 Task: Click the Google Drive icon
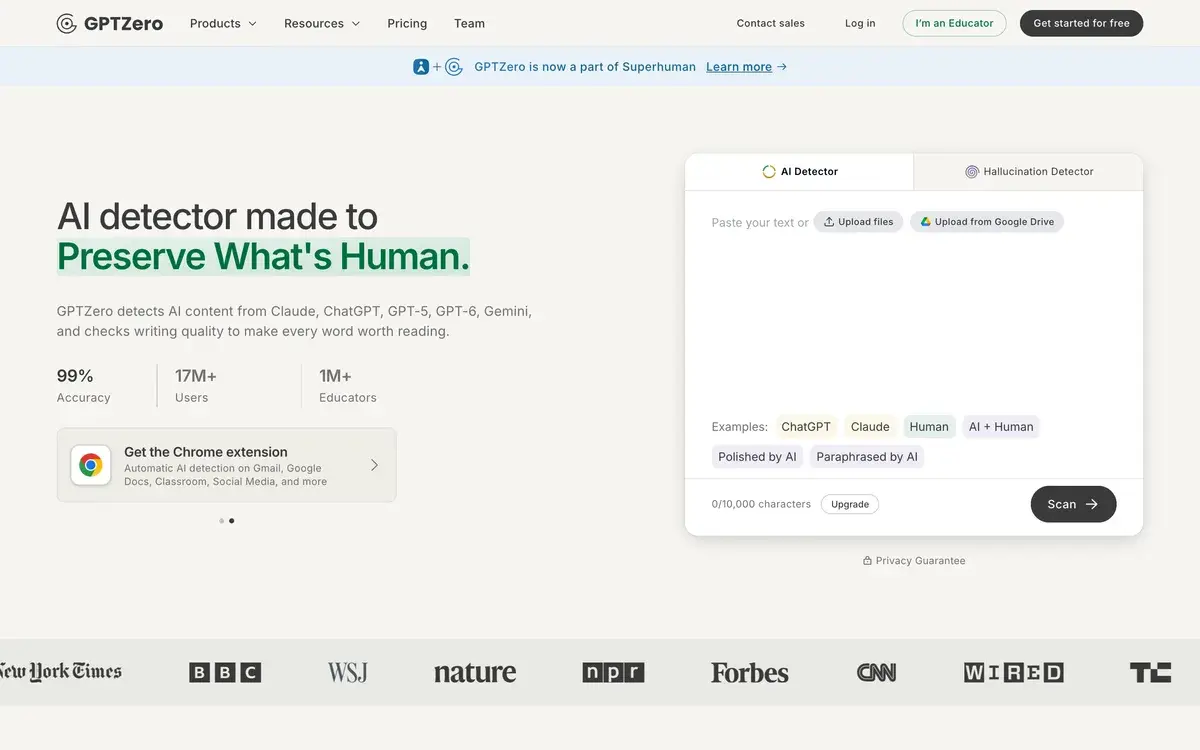[926, 222]
